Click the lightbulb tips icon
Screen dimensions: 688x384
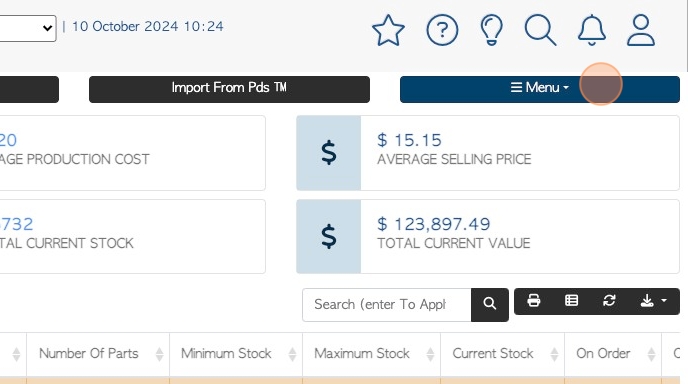491,30
